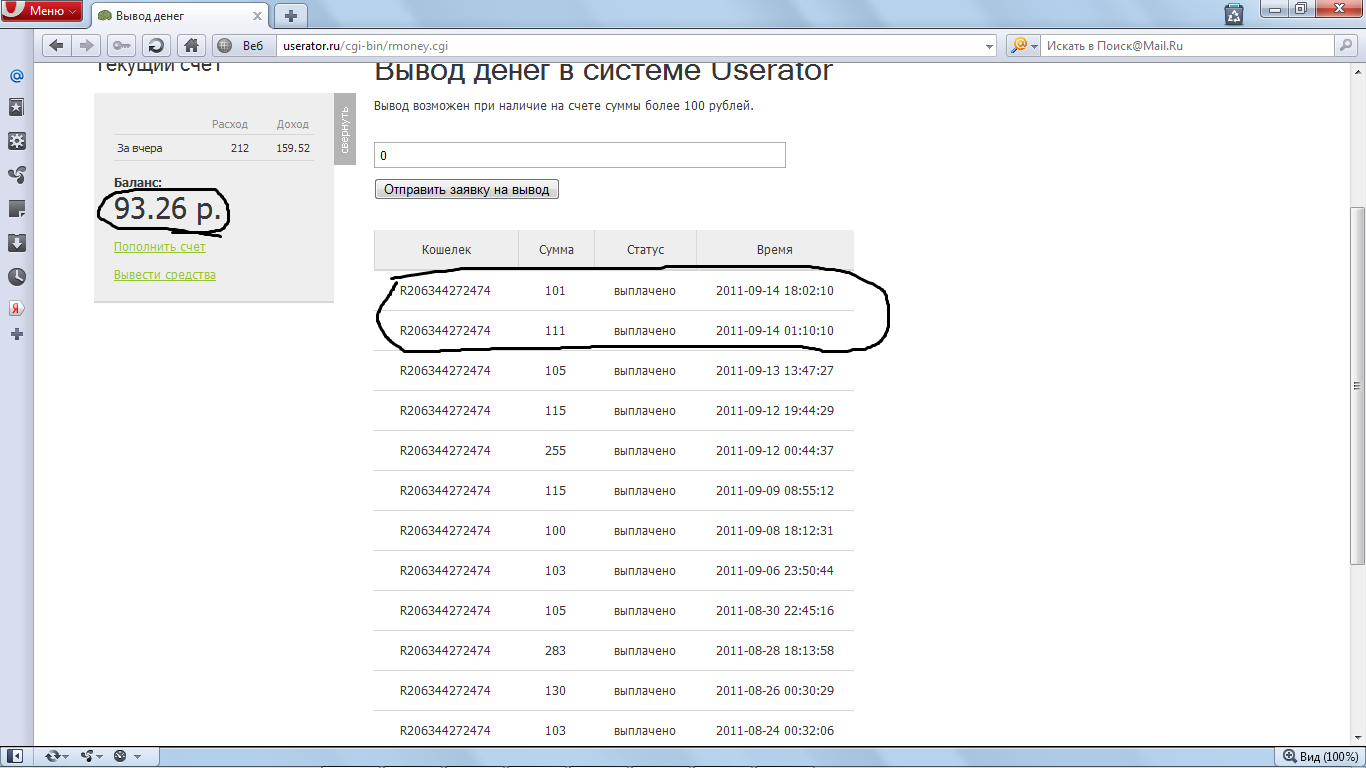The image size is (1366, 768).
Task: Open a new tab with plus button
Action: coord(291,16)
